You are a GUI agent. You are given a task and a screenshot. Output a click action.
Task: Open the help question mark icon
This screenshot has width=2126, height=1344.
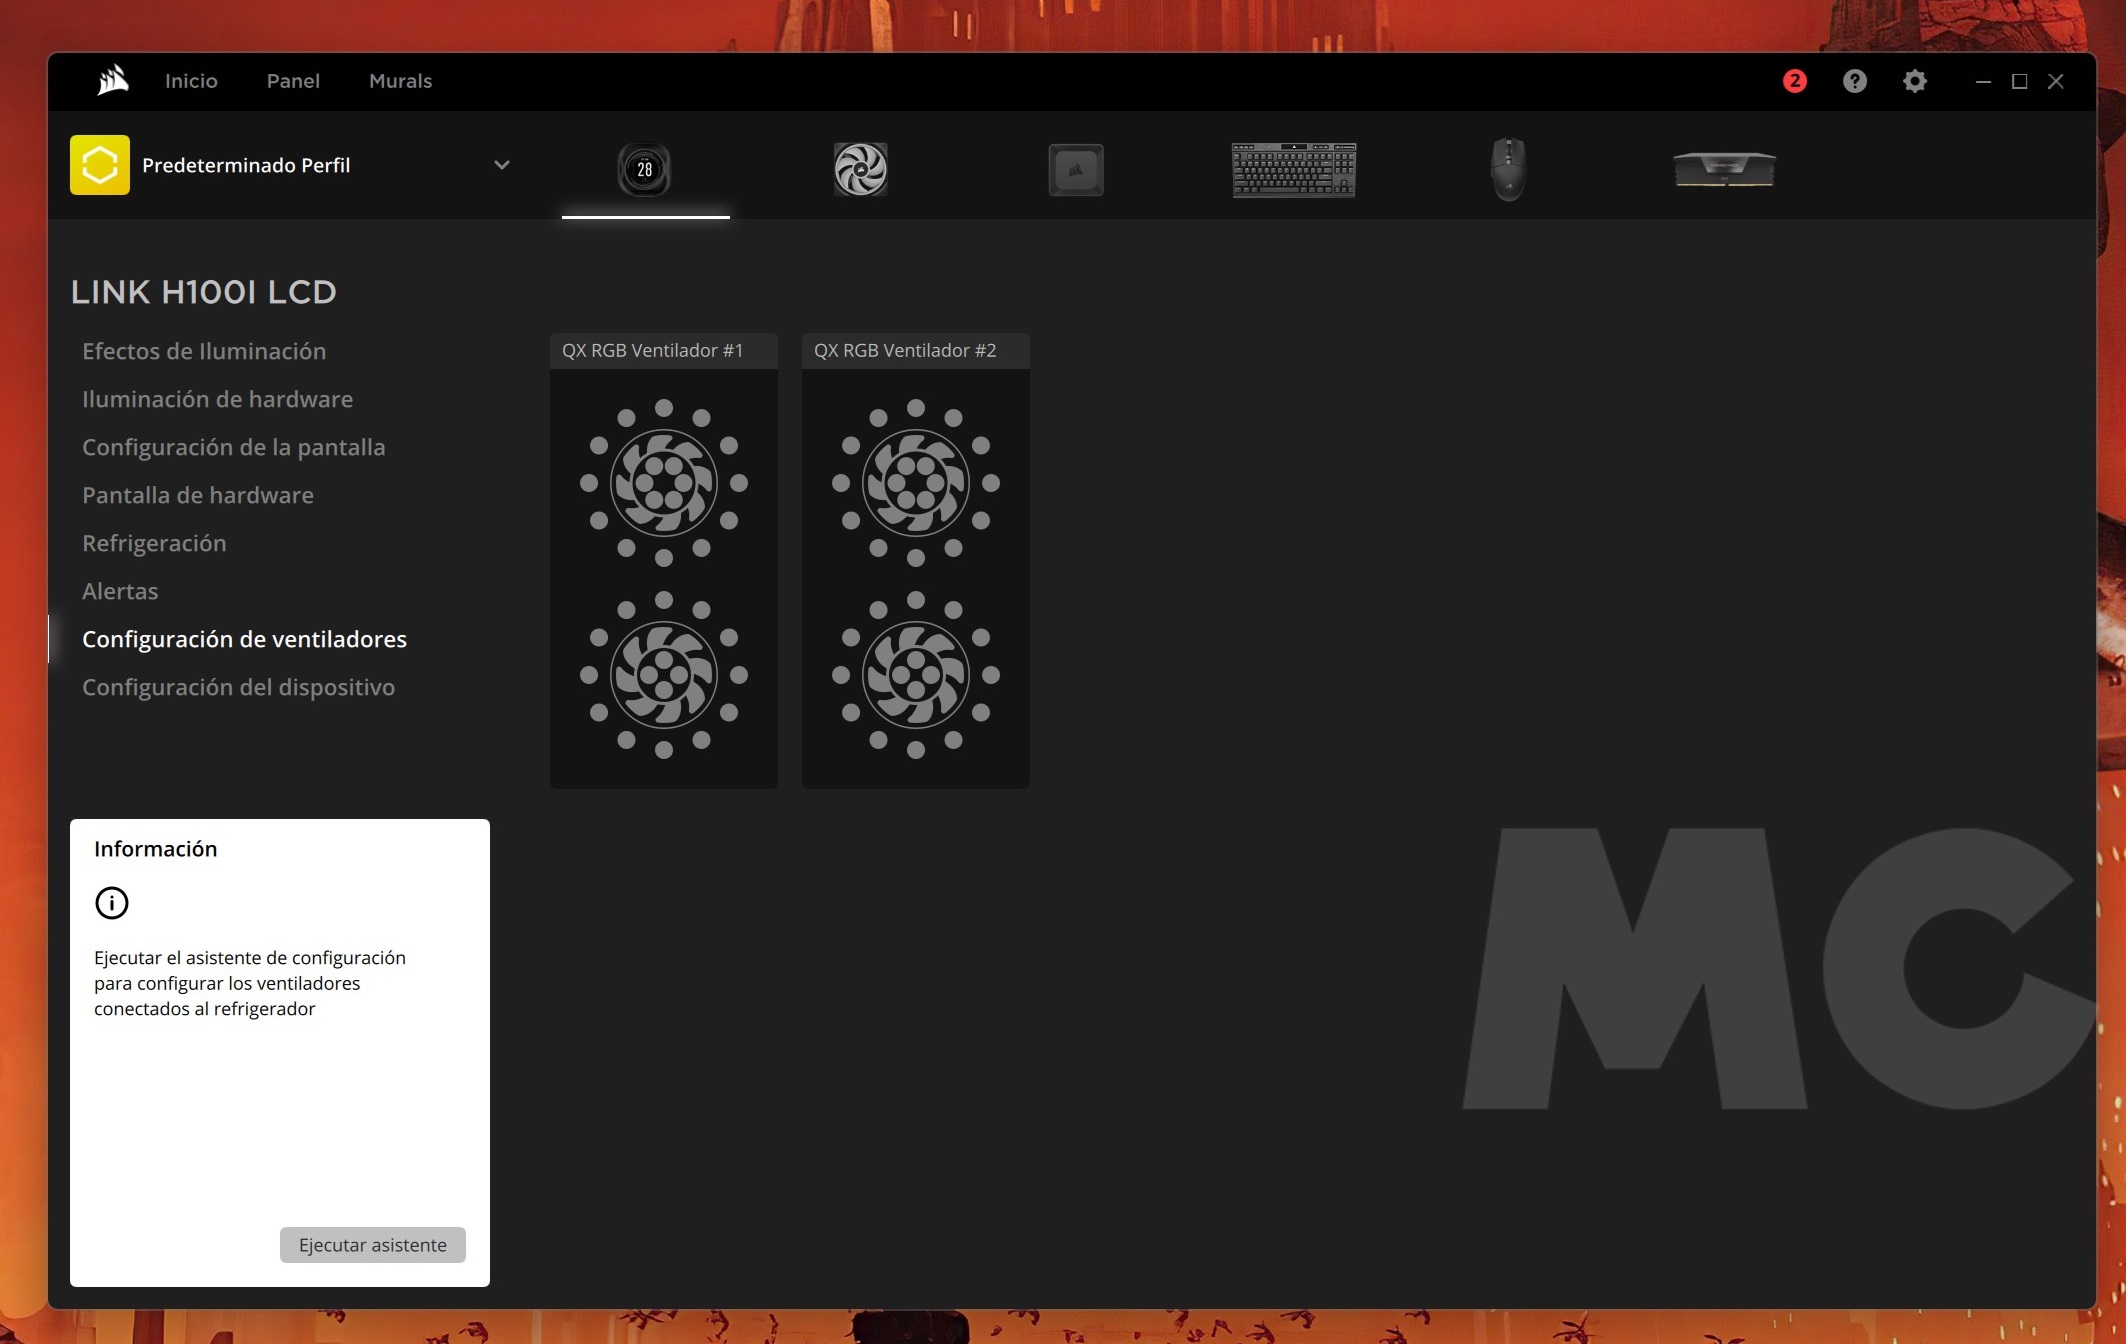point(1855,81)
